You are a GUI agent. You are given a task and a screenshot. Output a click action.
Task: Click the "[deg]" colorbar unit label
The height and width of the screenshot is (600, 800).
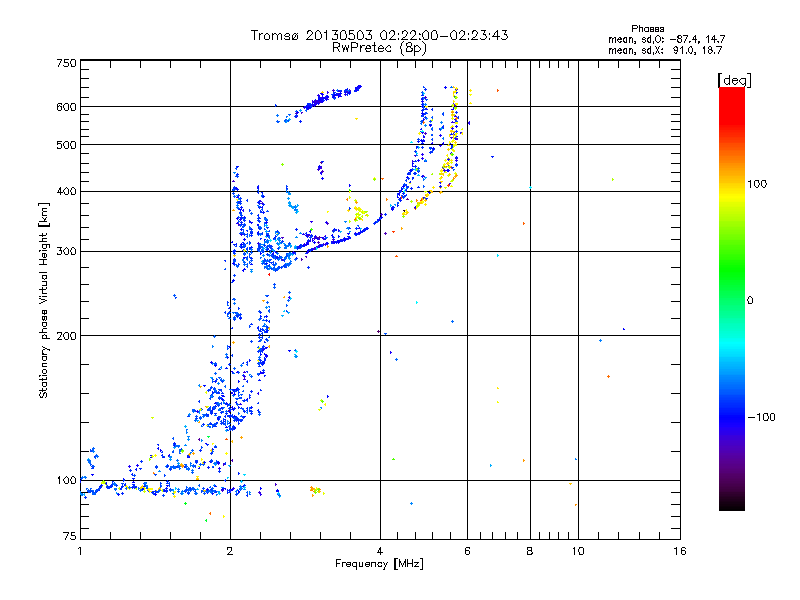click(x=734, y=80)
